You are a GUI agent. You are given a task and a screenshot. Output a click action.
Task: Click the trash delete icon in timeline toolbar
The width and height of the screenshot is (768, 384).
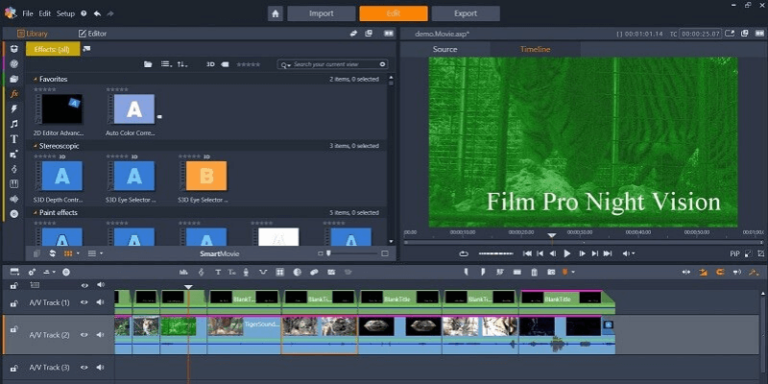pyautogui.click(x=534, y=272)
